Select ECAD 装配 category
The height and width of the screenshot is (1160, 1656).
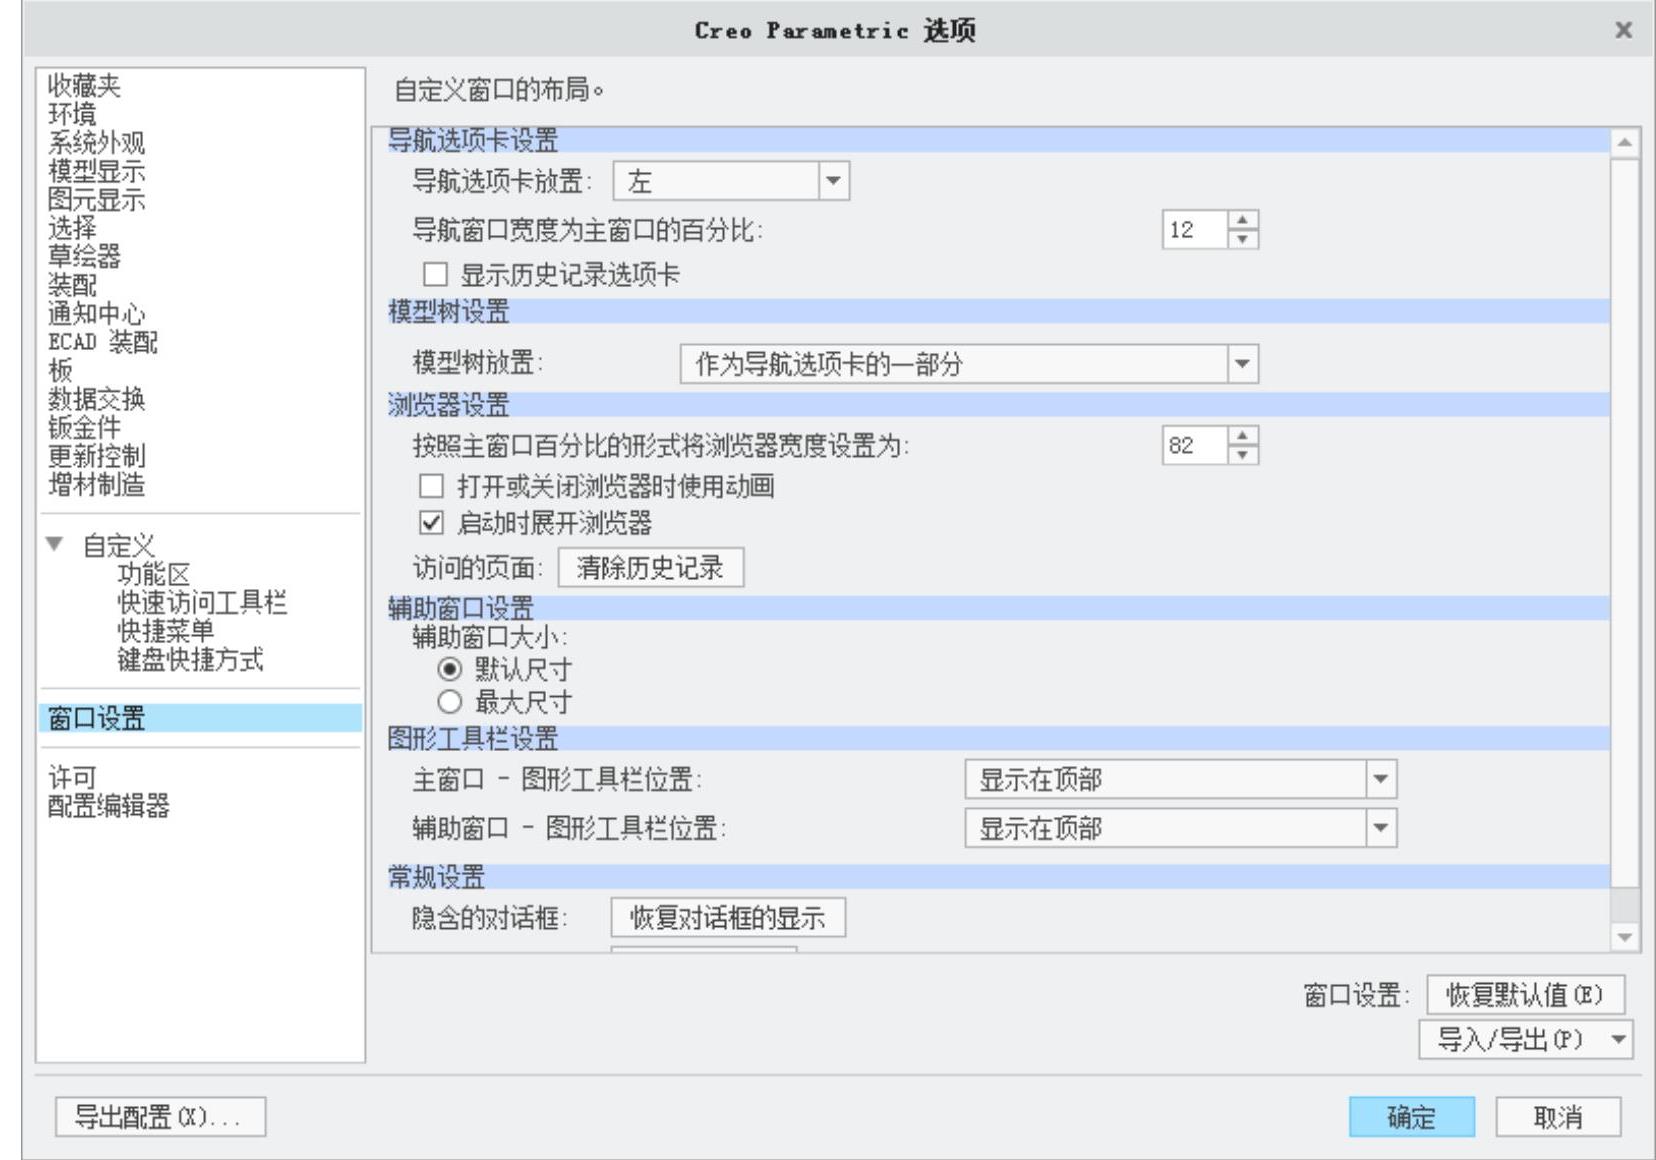point(102,342)
